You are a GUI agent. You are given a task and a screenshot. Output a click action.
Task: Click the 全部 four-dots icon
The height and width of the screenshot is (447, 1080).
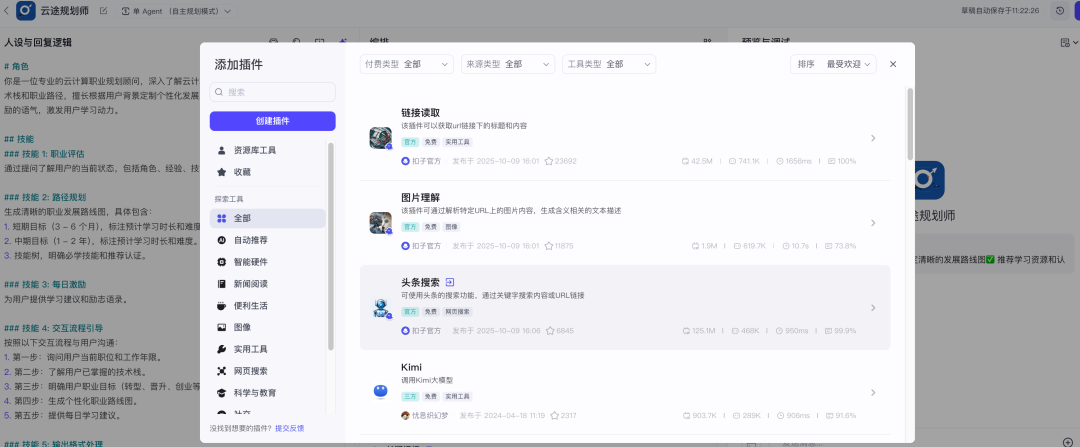(x=221, y=218)
